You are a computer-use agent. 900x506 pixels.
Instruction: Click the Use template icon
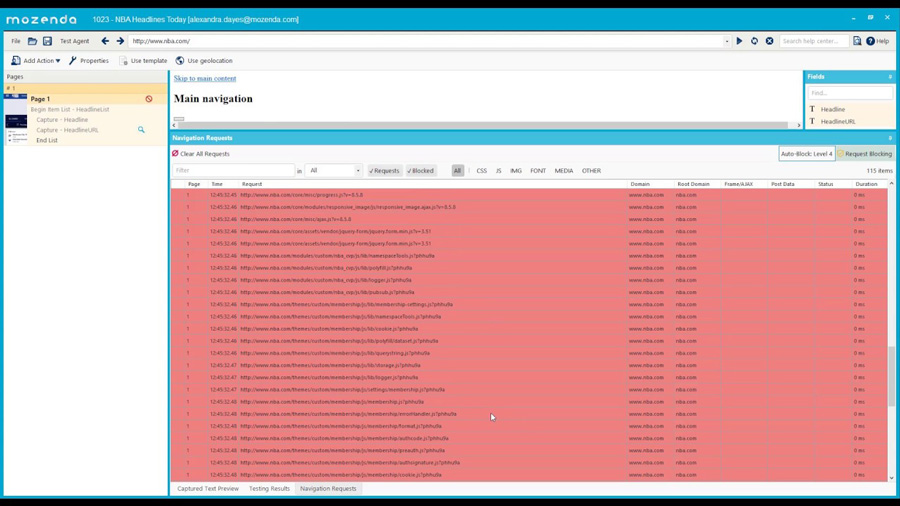click(x=123, y=60)
